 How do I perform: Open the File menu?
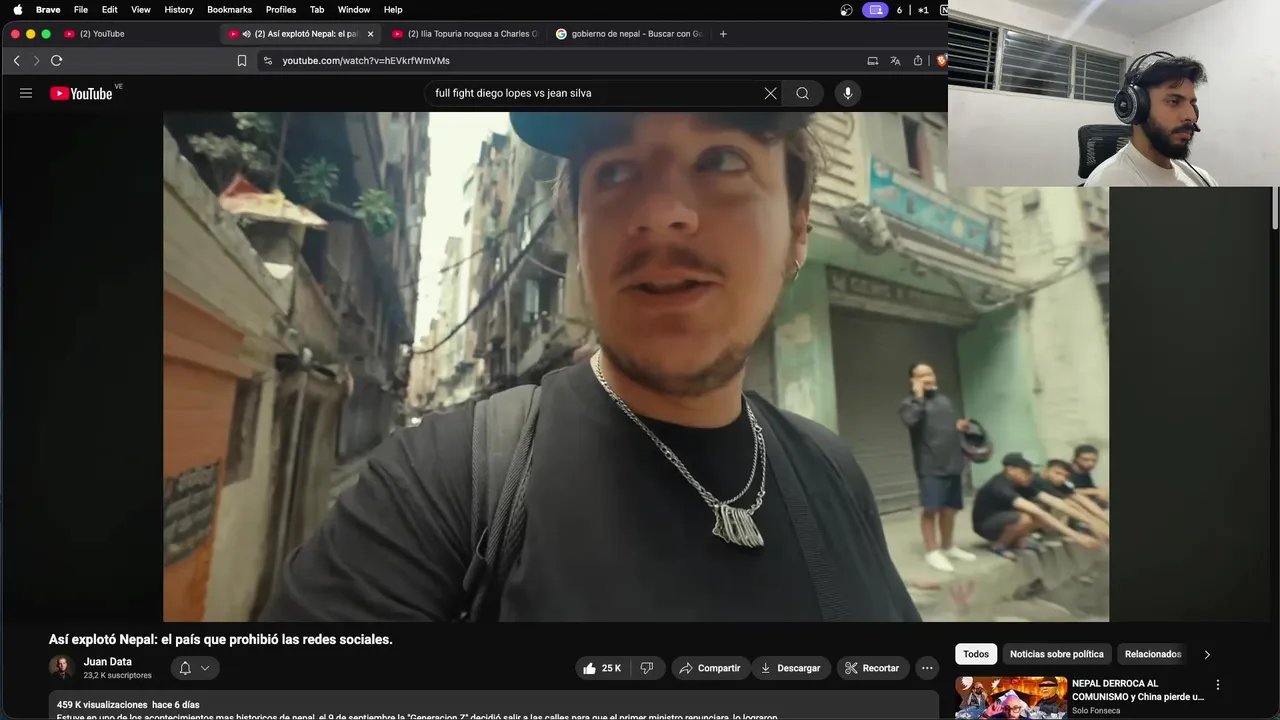click(81, 10)
